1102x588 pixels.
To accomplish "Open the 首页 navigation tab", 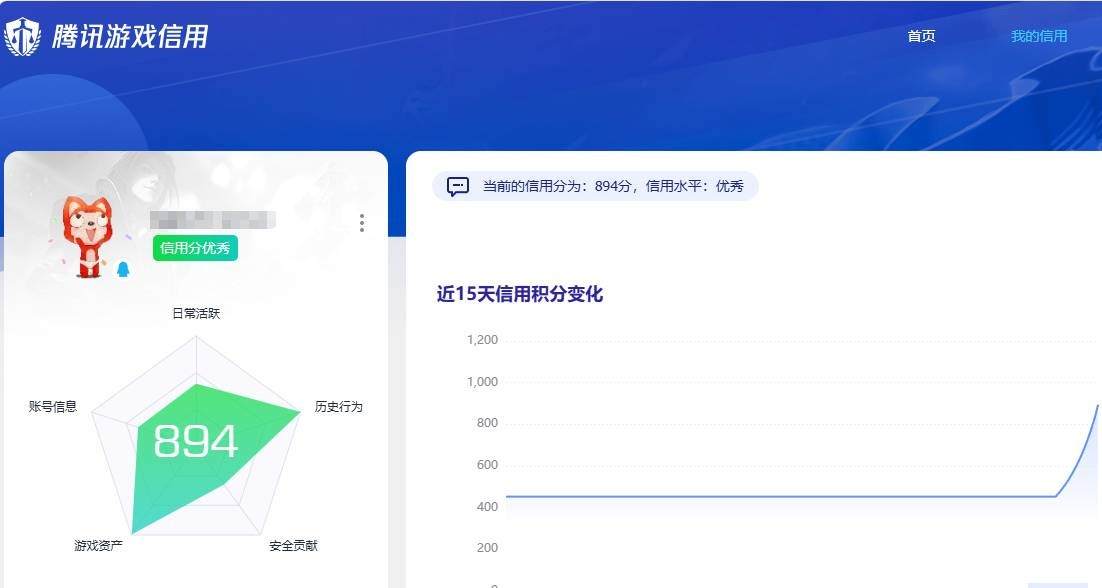I will point(921,36).
